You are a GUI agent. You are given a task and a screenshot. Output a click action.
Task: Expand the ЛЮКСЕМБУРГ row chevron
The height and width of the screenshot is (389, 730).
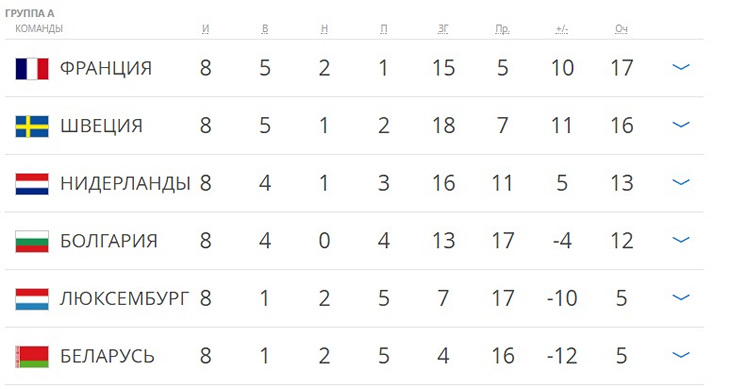pos(681,298)
